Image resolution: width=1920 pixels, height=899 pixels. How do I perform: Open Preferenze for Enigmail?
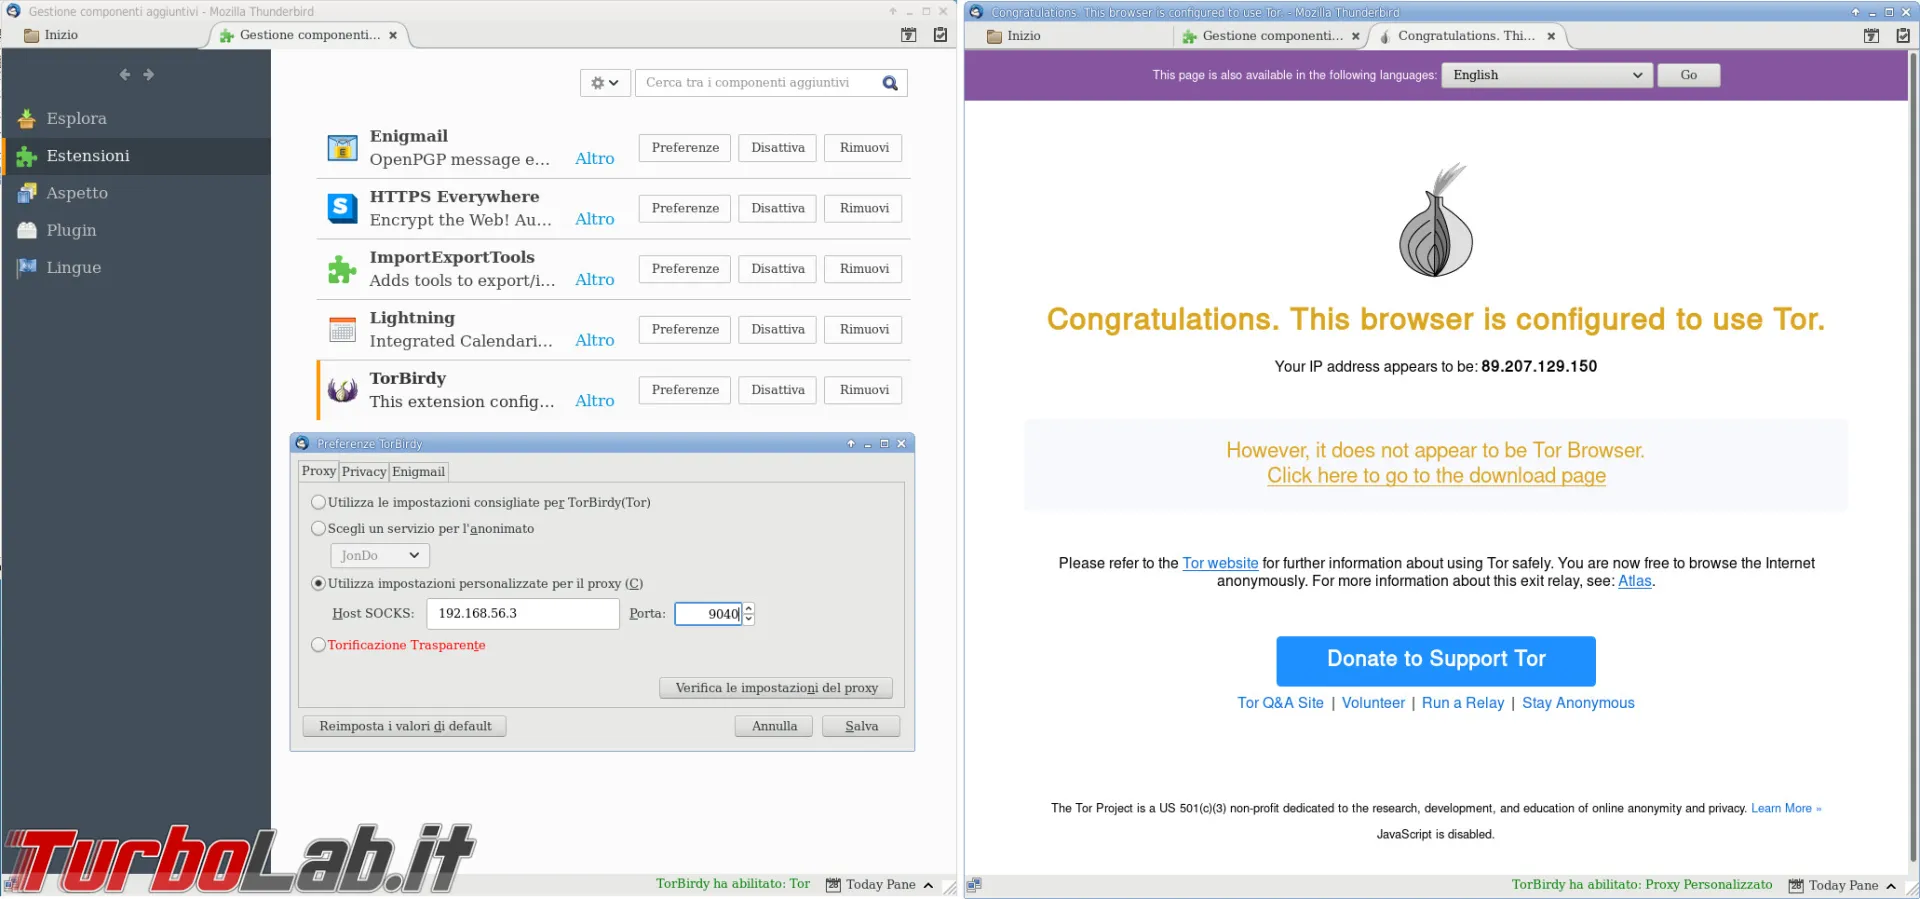[x=685, y=148]
